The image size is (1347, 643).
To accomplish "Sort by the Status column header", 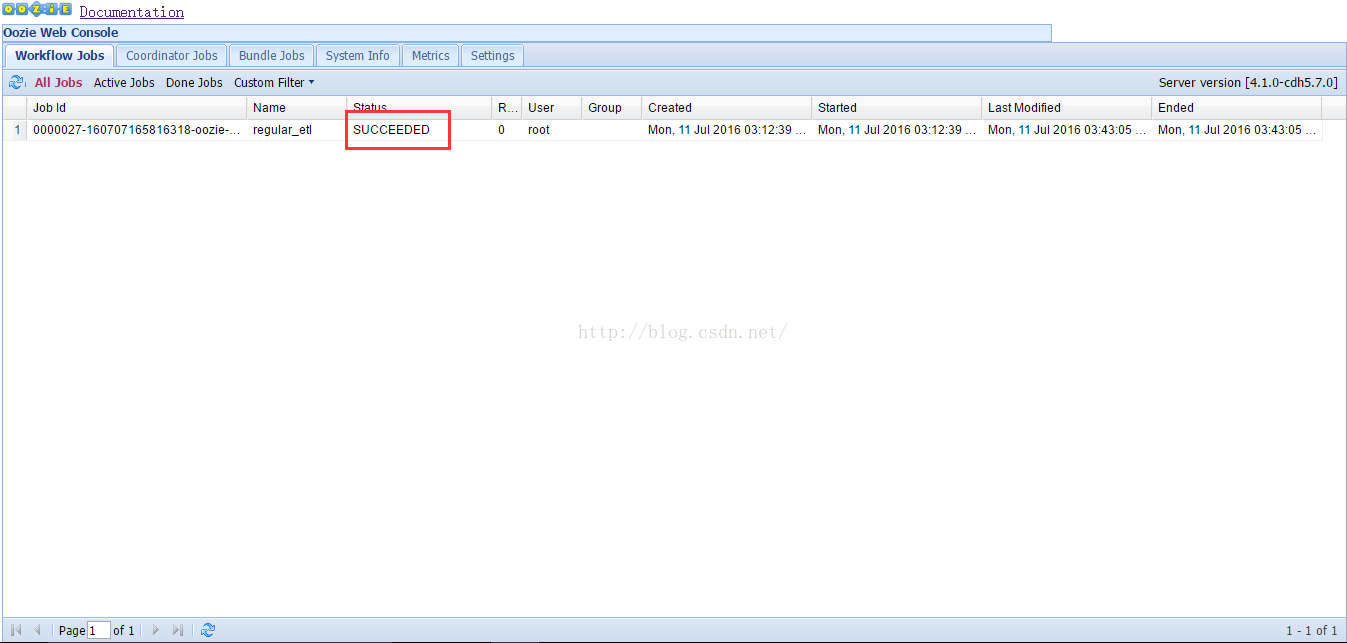I will [x=419, y=106].
